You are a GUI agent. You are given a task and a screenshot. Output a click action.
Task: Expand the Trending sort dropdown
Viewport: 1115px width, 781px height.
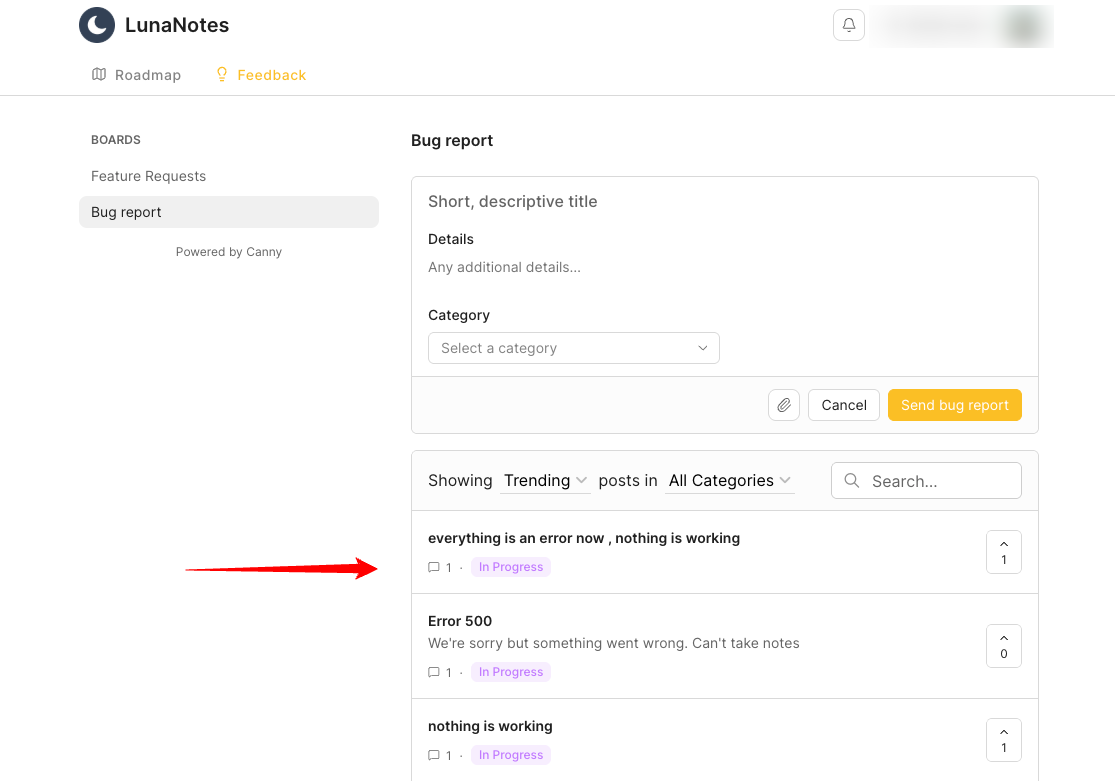(546, 481)
